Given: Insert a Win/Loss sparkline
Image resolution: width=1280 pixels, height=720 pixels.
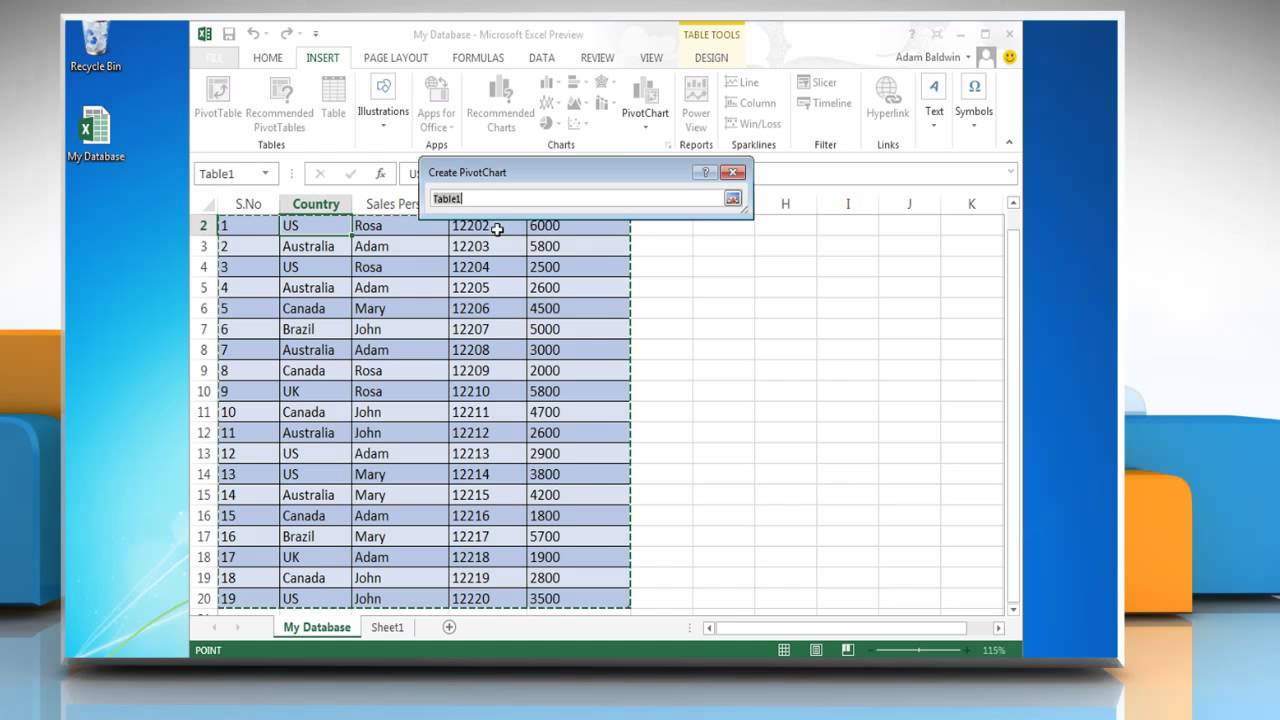Looking at the screenshot, I should click(x=753, y=124).
